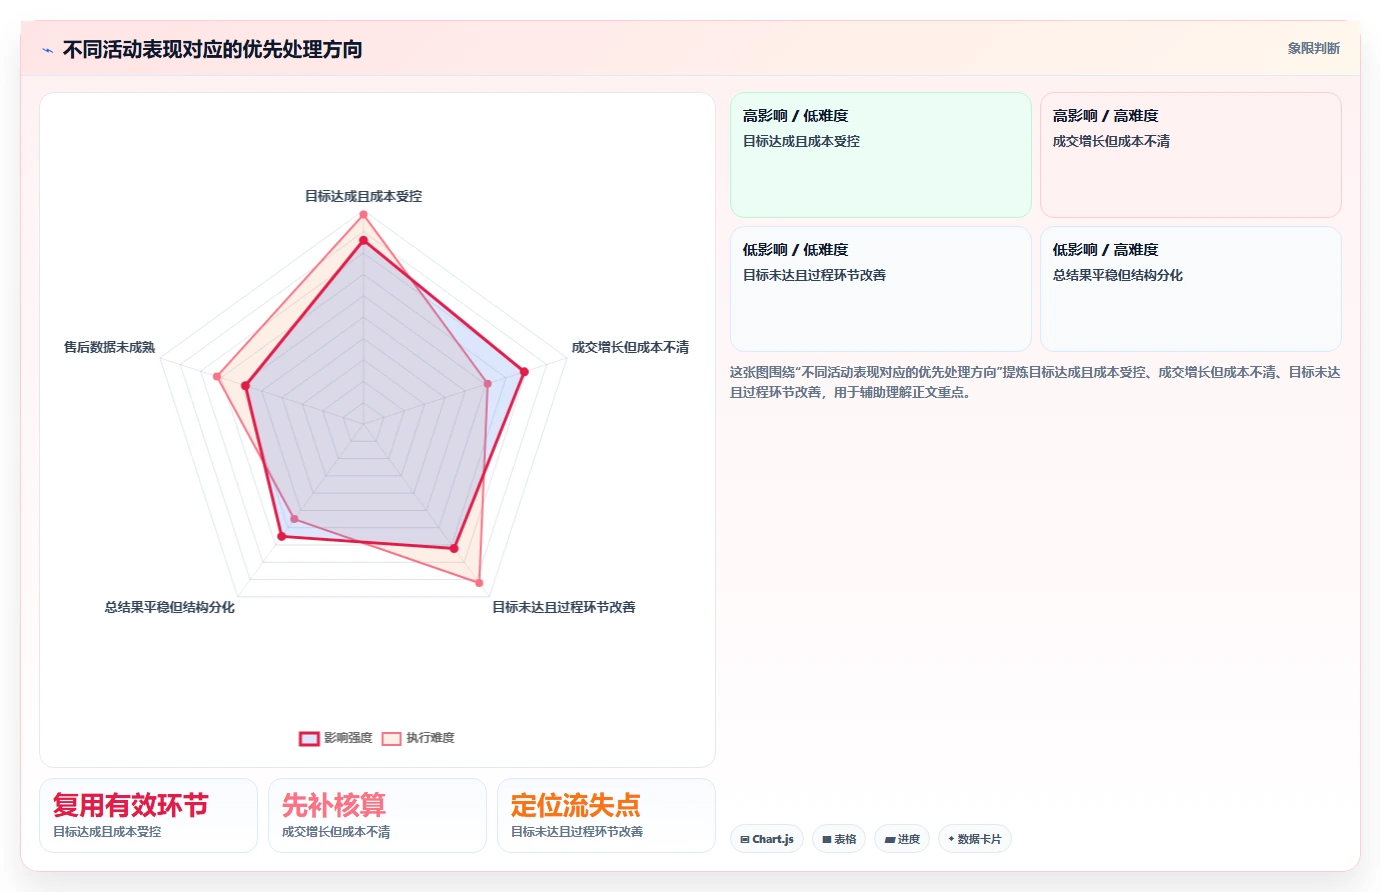This screenshot has width=1381, height=892.
Task: Click subtitle under 复用有效环节 heading
Action: 107,832
